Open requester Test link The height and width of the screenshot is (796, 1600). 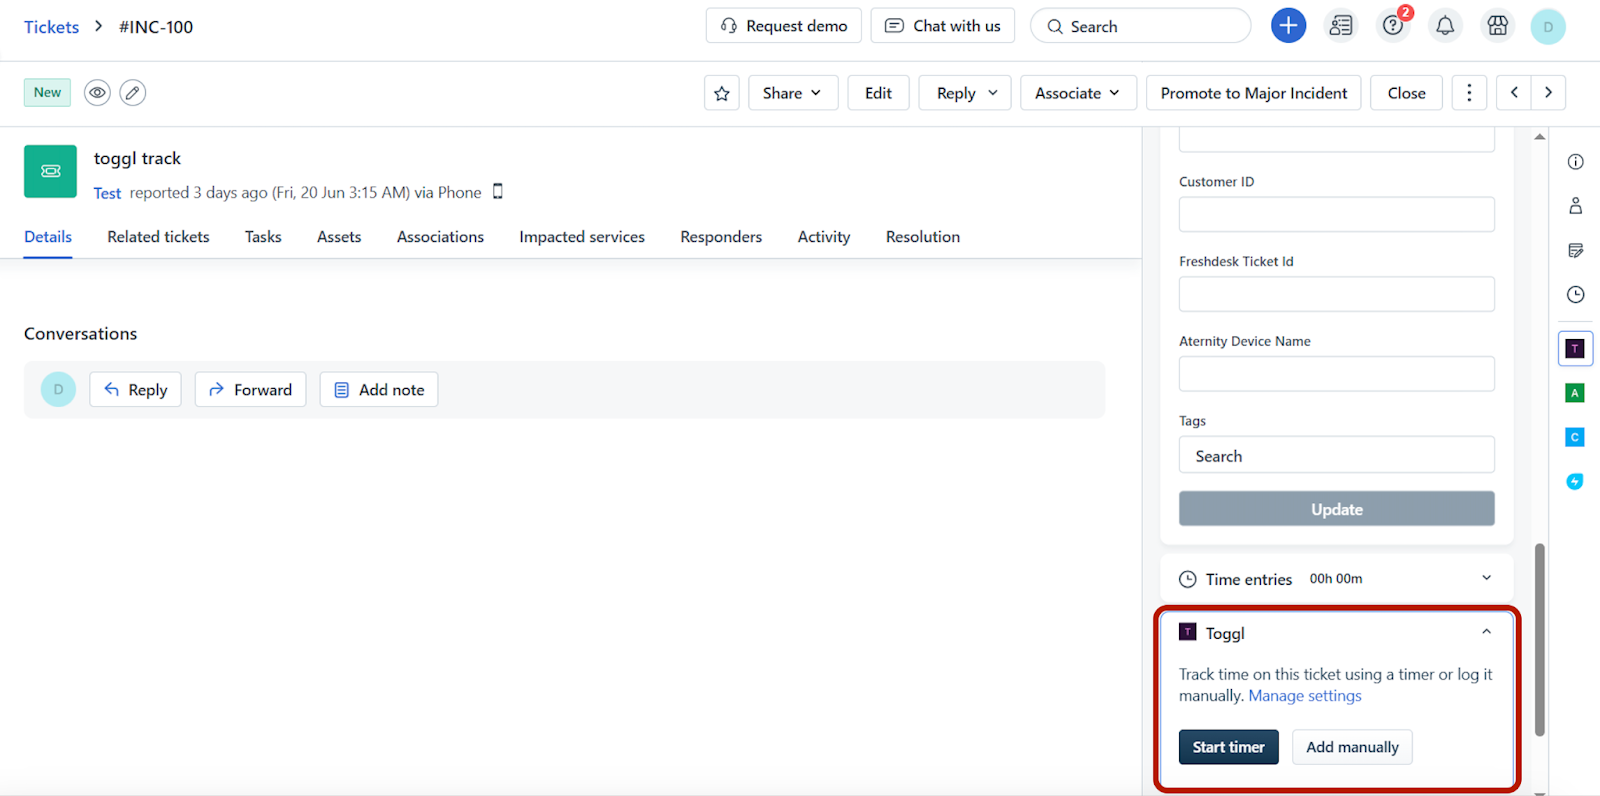[x=107, y=193]
